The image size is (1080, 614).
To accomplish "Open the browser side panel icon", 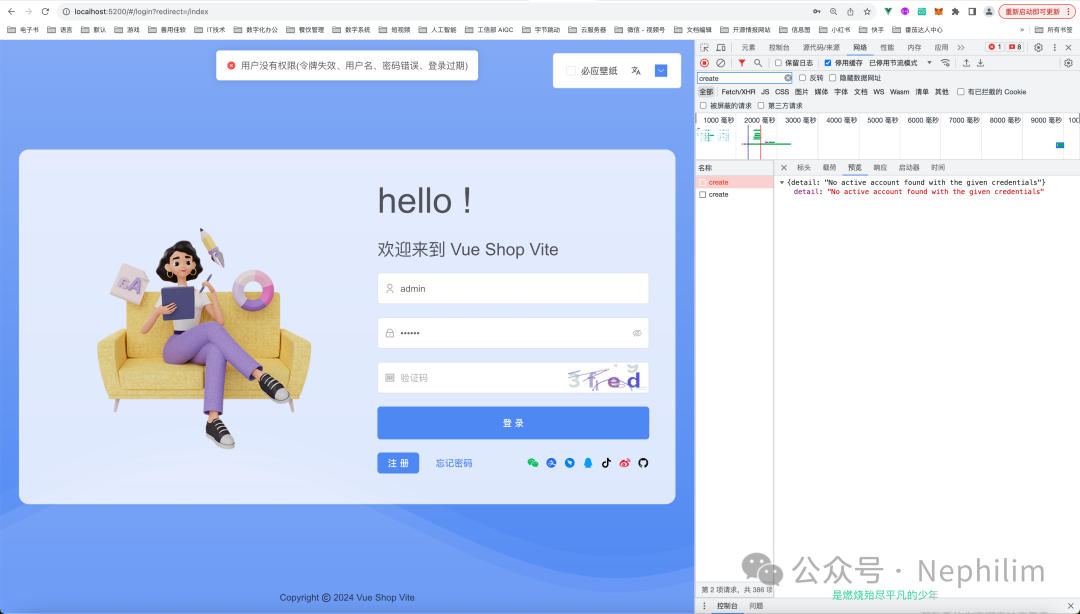I will 972,12.
